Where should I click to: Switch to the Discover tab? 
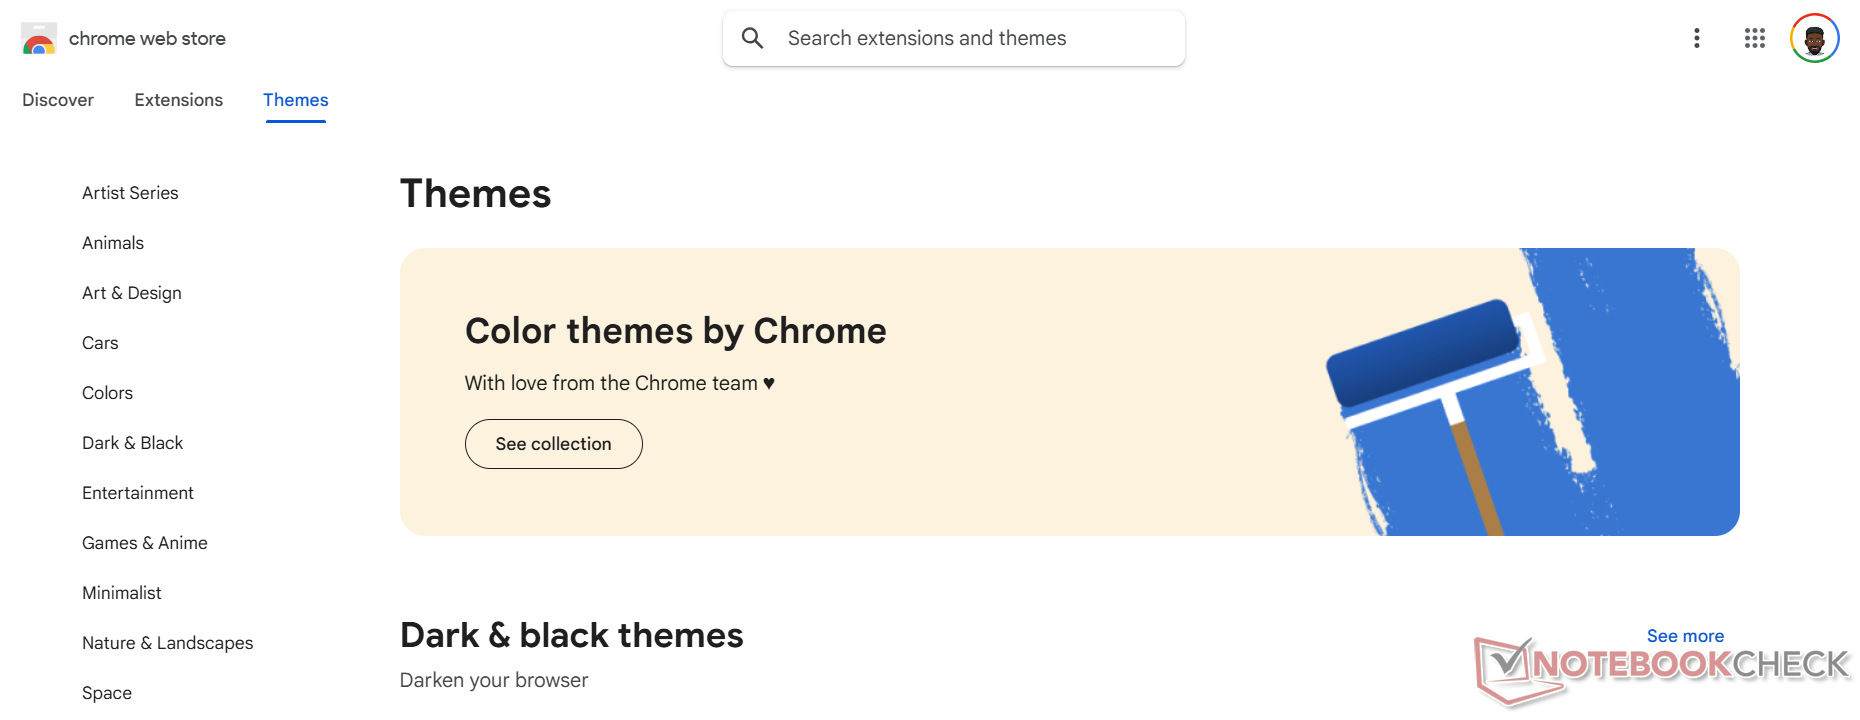[58, 100]
